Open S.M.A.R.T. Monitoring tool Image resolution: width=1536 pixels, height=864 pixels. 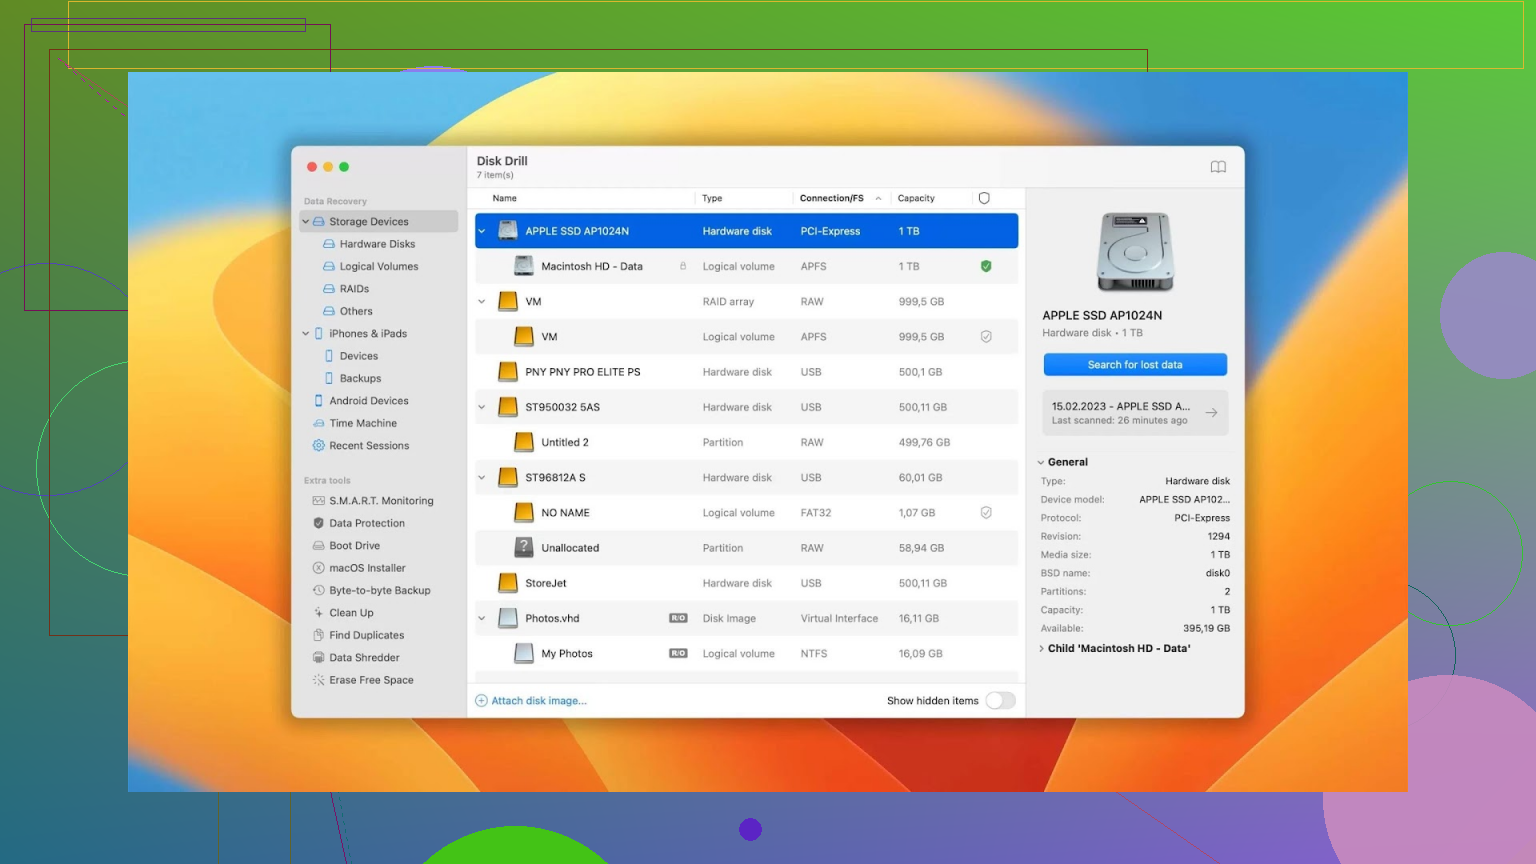coord(380,501)
